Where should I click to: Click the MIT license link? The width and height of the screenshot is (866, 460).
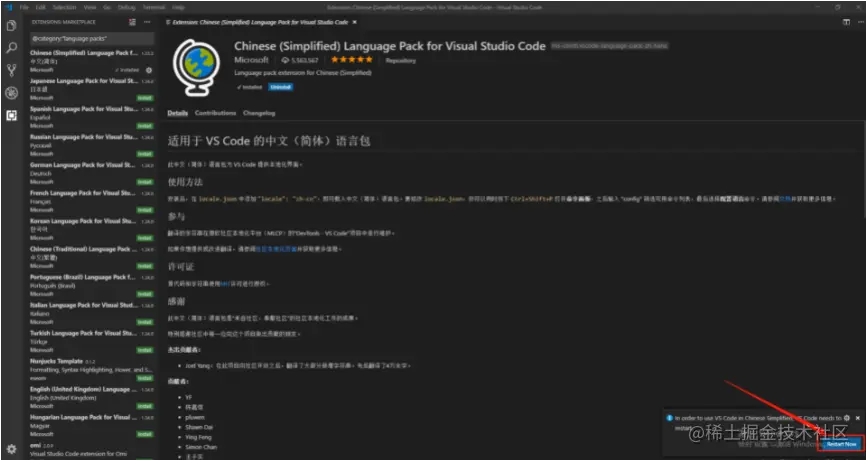pos(224,283)
